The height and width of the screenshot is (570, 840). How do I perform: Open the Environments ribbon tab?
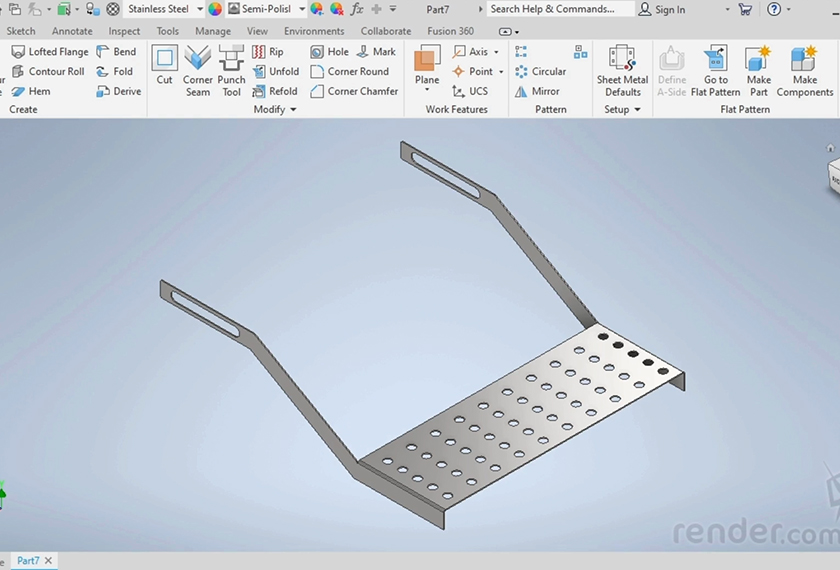[x=314, y=31]
